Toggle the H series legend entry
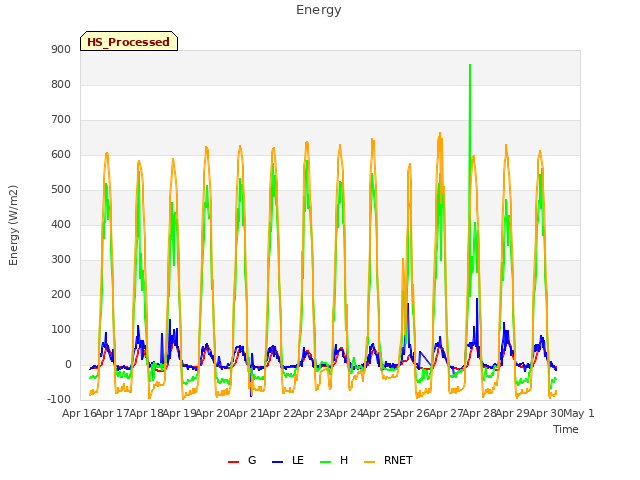 (x=334, y=460)
